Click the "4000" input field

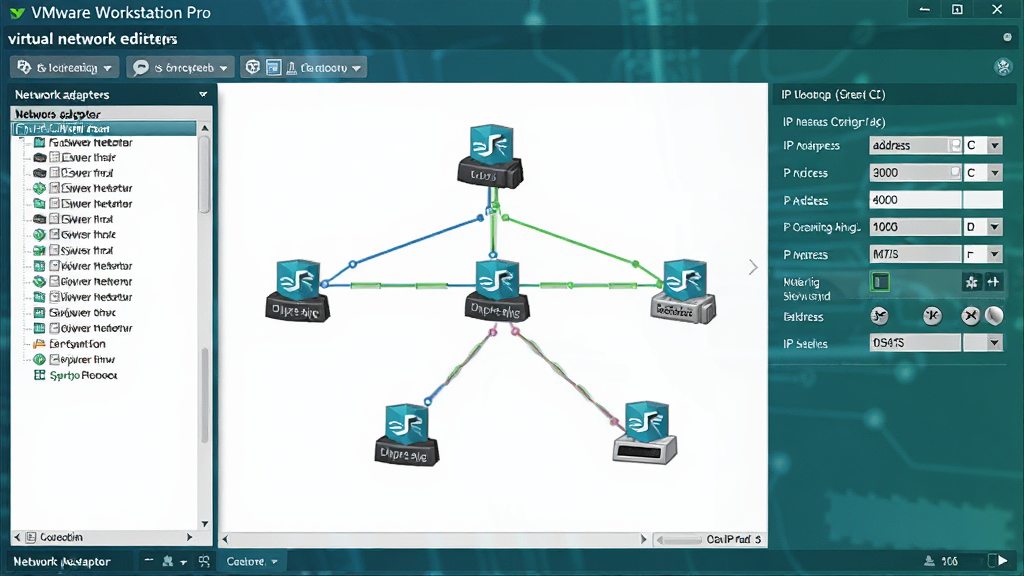916,200
